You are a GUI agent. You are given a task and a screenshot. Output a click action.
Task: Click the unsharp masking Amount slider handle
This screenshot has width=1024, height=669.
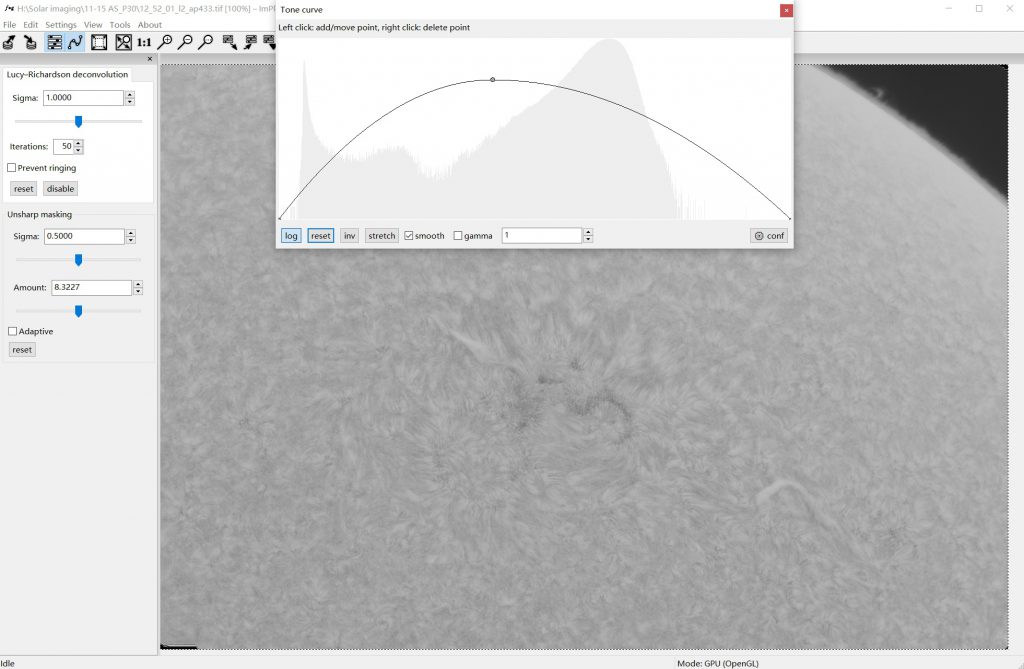pos(78,311)
